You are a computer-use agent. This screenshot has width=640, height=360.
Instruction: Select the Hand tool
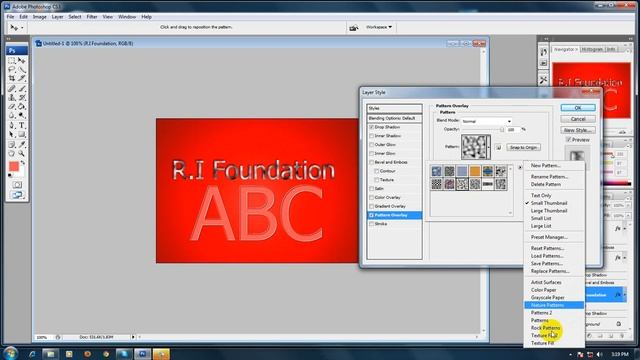[x=12, y=153]
